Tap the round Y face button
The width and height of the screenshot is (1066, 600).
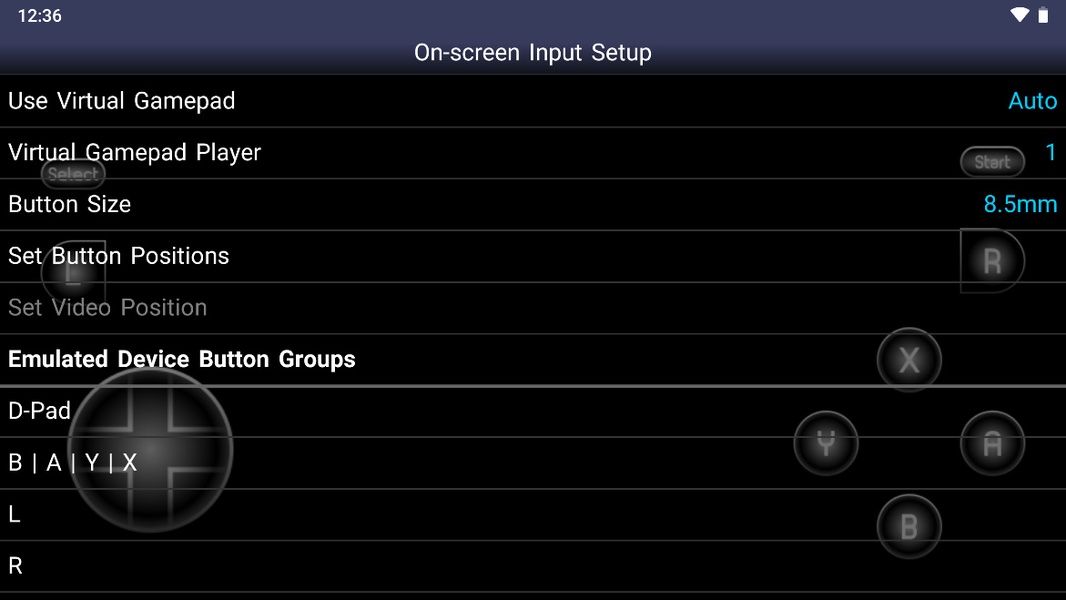[826, 443]
